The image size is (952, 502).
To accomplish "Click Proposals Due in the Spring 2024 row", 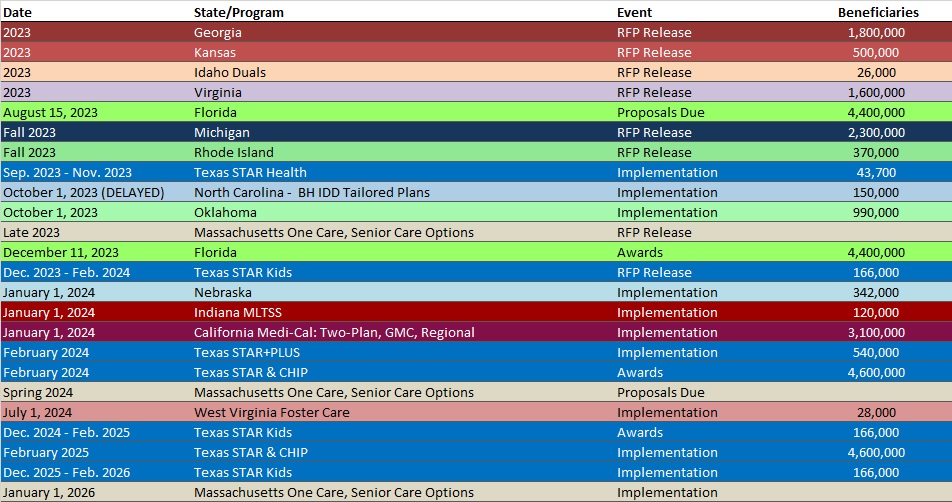I will point(661,393).
